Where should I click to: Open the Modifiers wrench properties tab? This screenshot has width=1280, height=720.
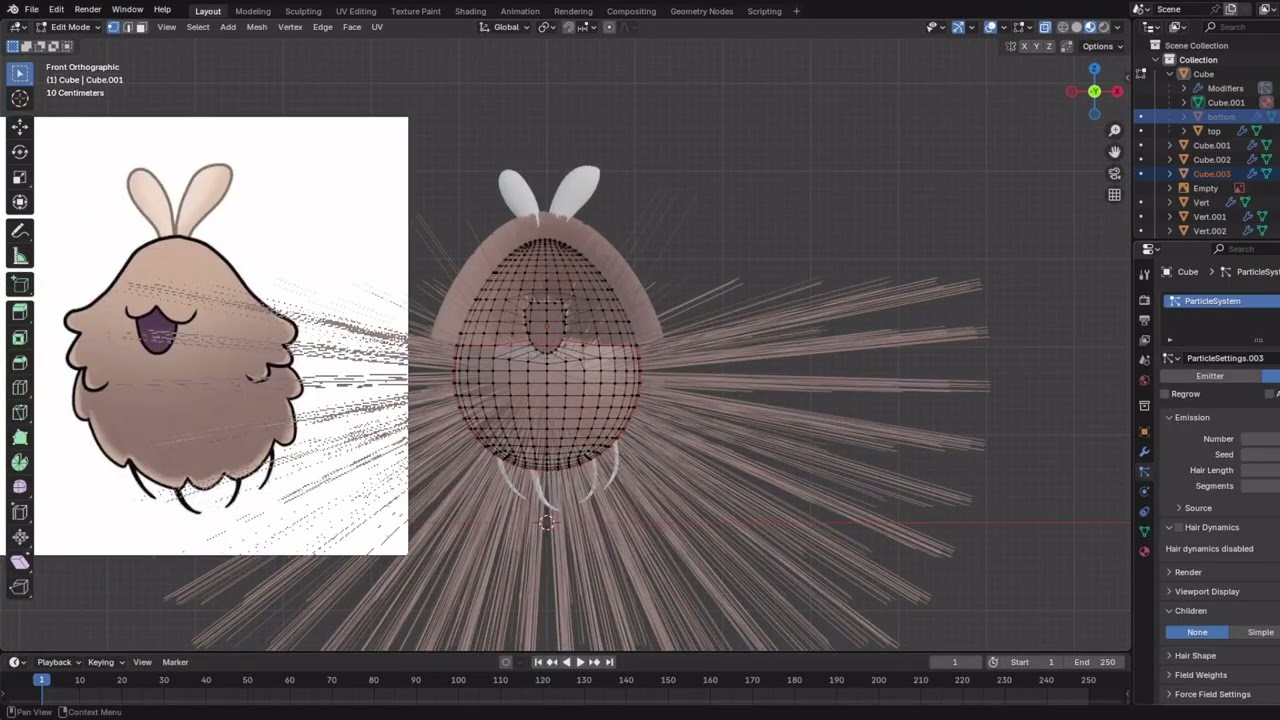(1144, 451)
